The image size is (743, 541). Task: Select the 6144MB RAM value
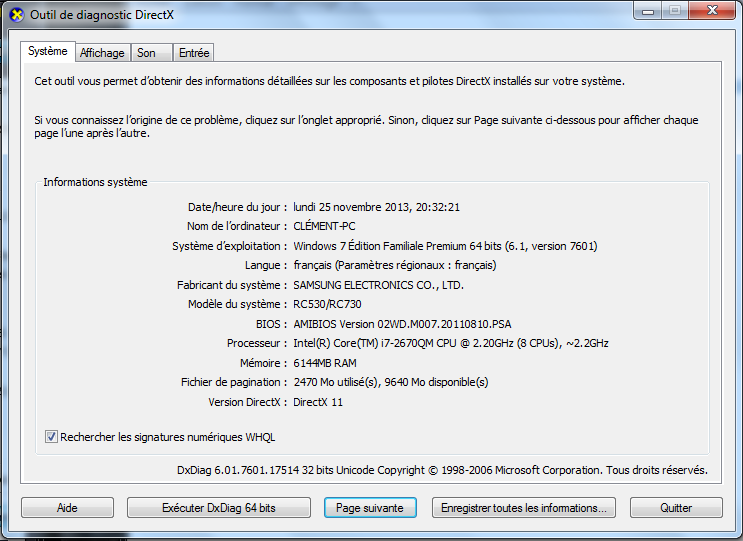click(x=325, y=363)
